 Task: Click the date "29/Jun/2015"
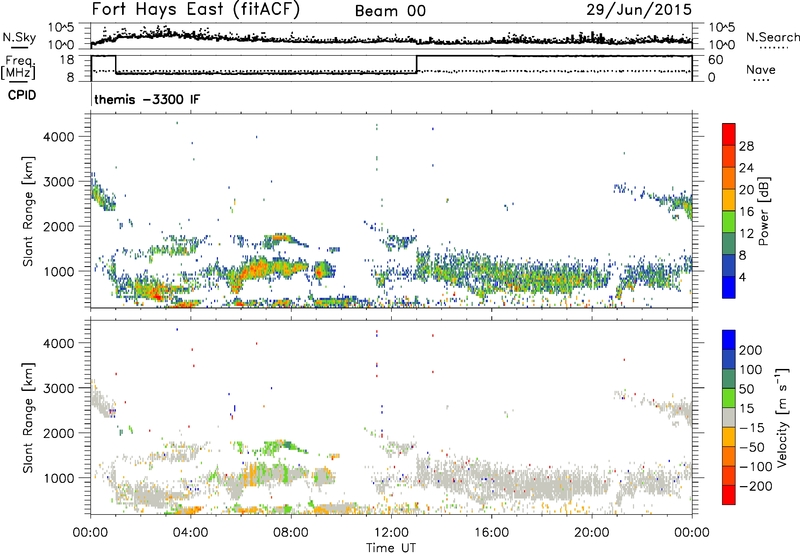[x=639, y=10]
